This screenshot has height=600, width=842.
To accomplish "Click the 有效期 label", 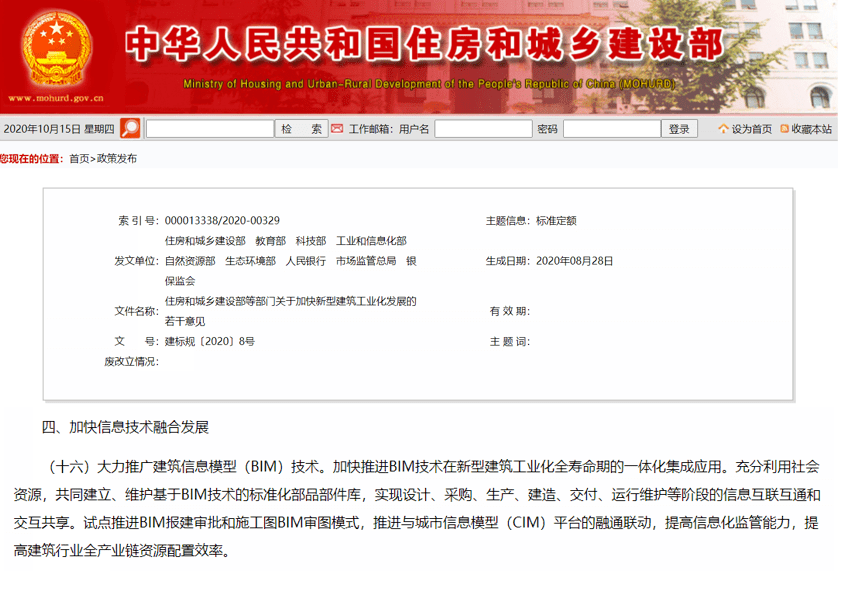I will tap(510, 311).
